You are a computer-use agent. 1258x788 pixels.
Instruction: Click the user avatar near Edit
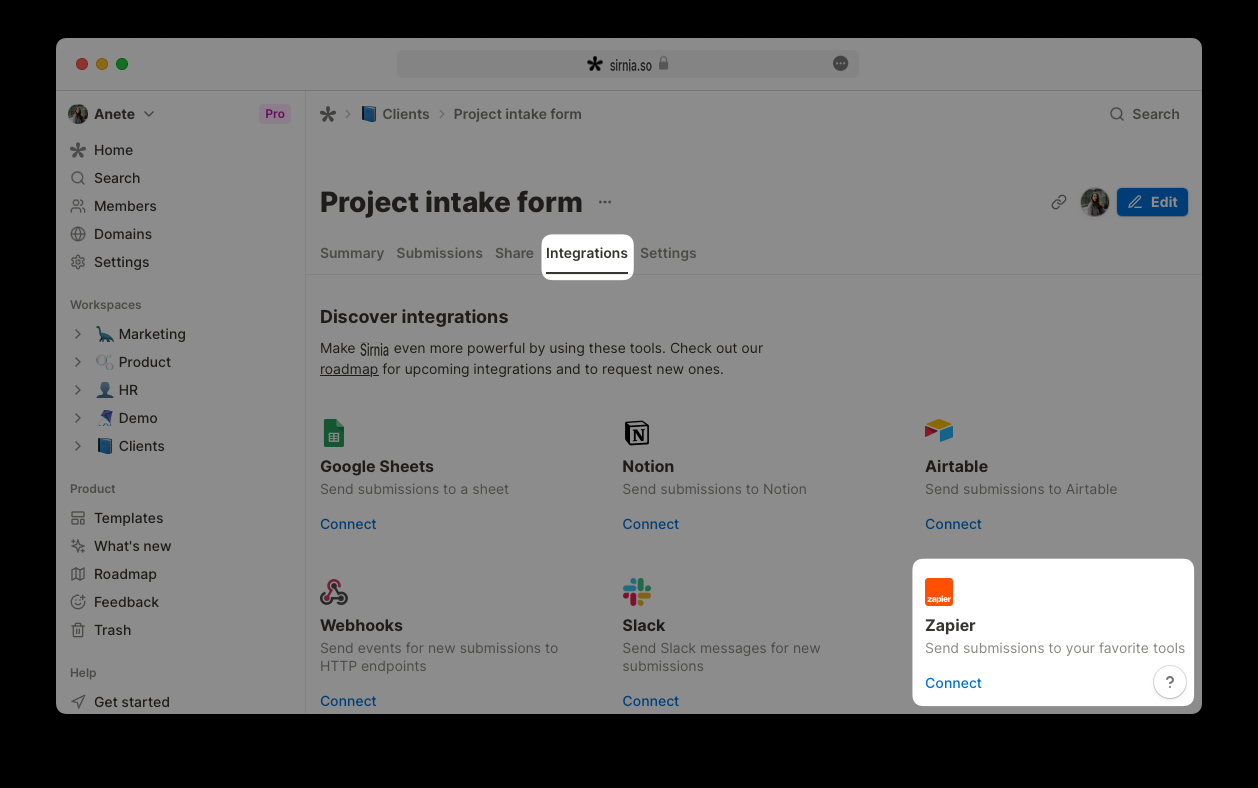click(x=1095, y=202)
